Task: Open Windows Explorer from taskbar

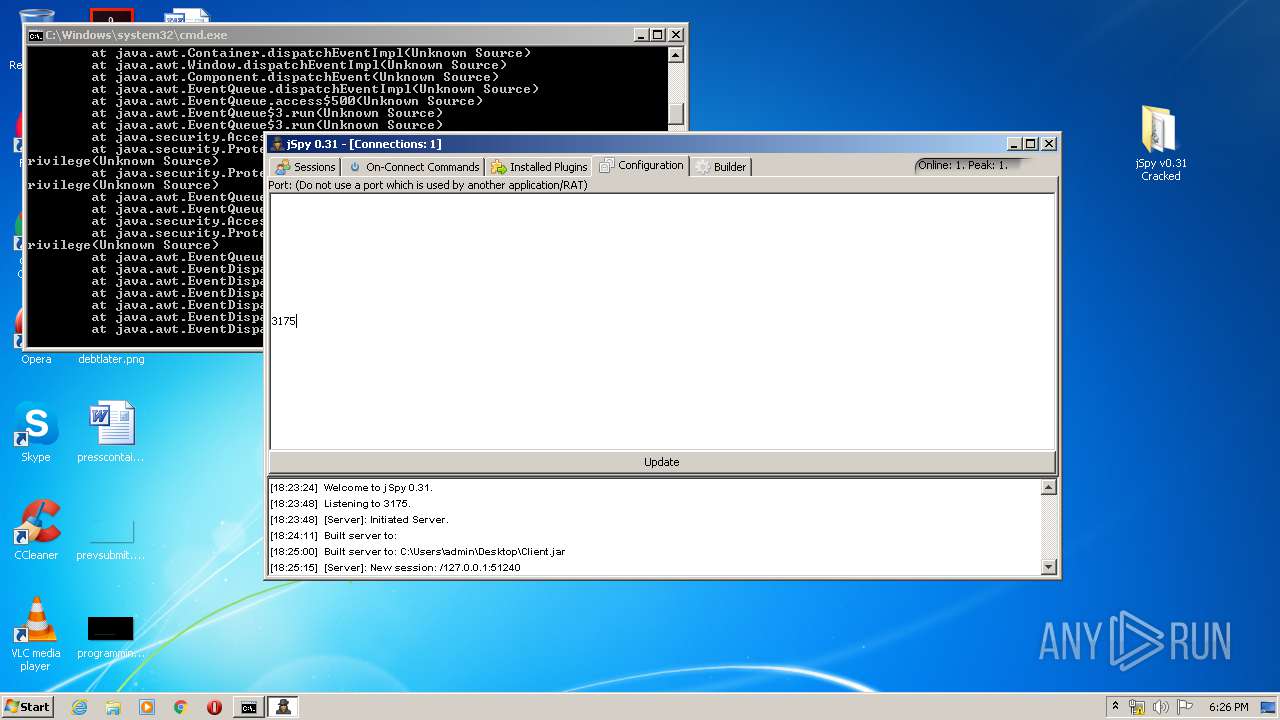Action: (113, 707)
